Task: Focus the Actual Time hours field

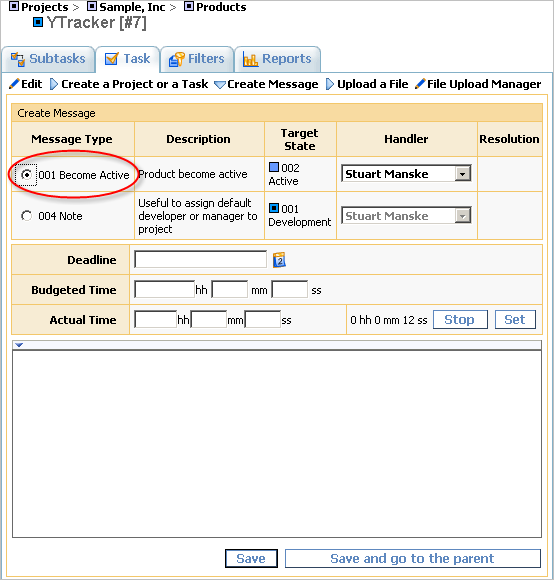Action: [156, 319]
